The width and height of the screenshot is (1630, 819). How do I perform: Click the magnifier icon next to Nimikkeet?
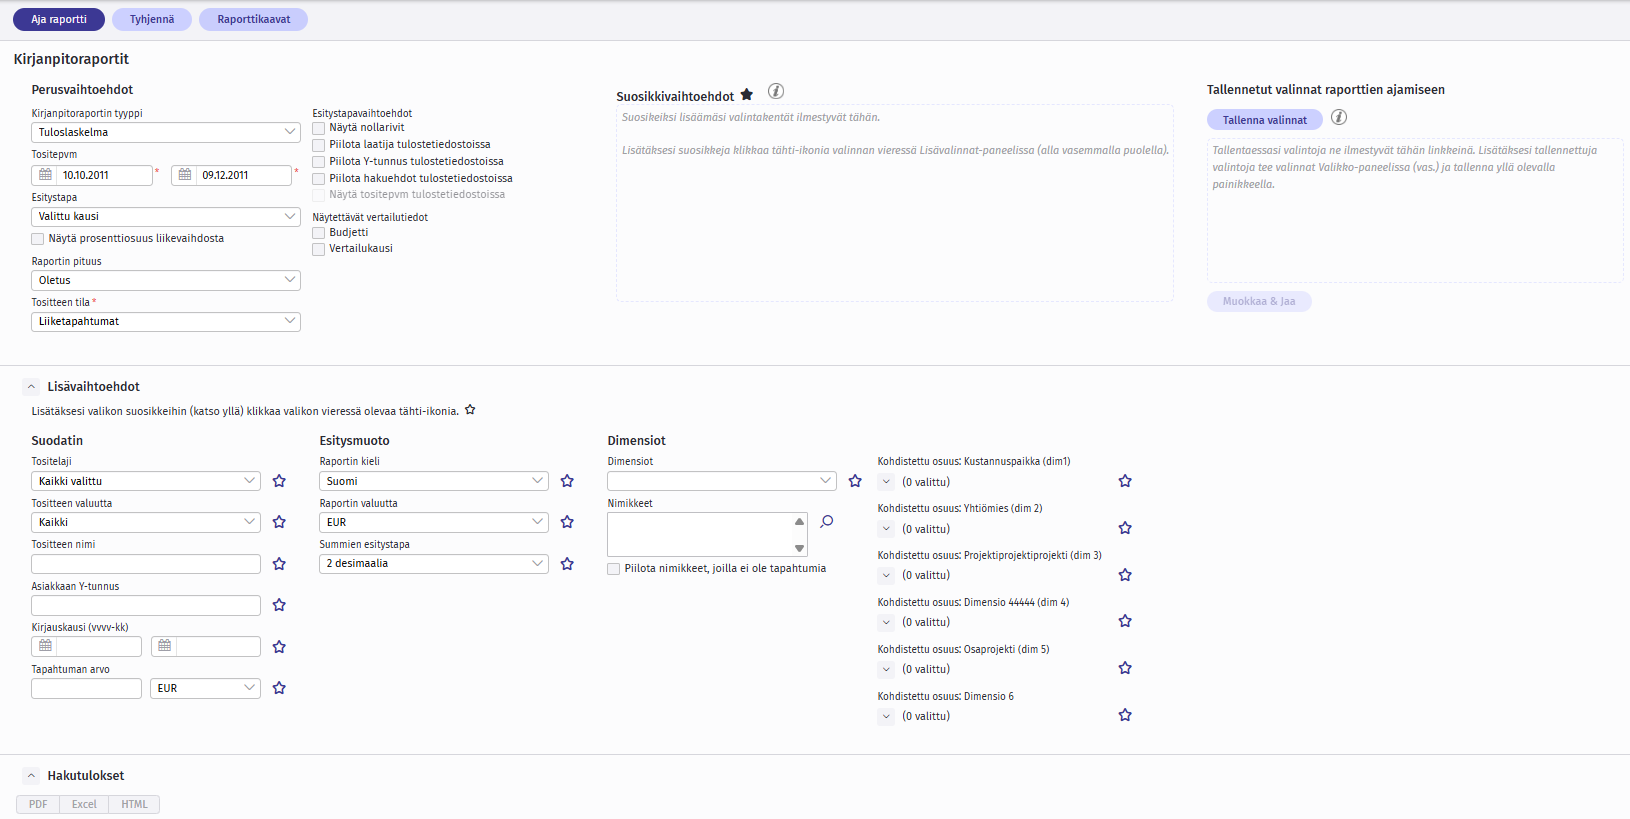coord(827,521)
